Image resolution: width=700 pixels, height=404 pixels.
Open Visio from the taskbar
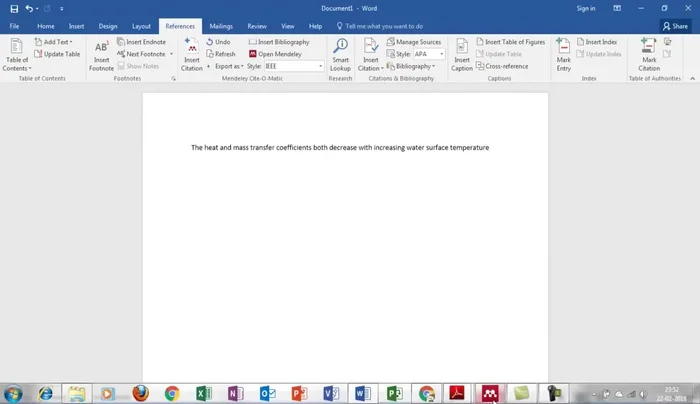(x=331, y=394)
